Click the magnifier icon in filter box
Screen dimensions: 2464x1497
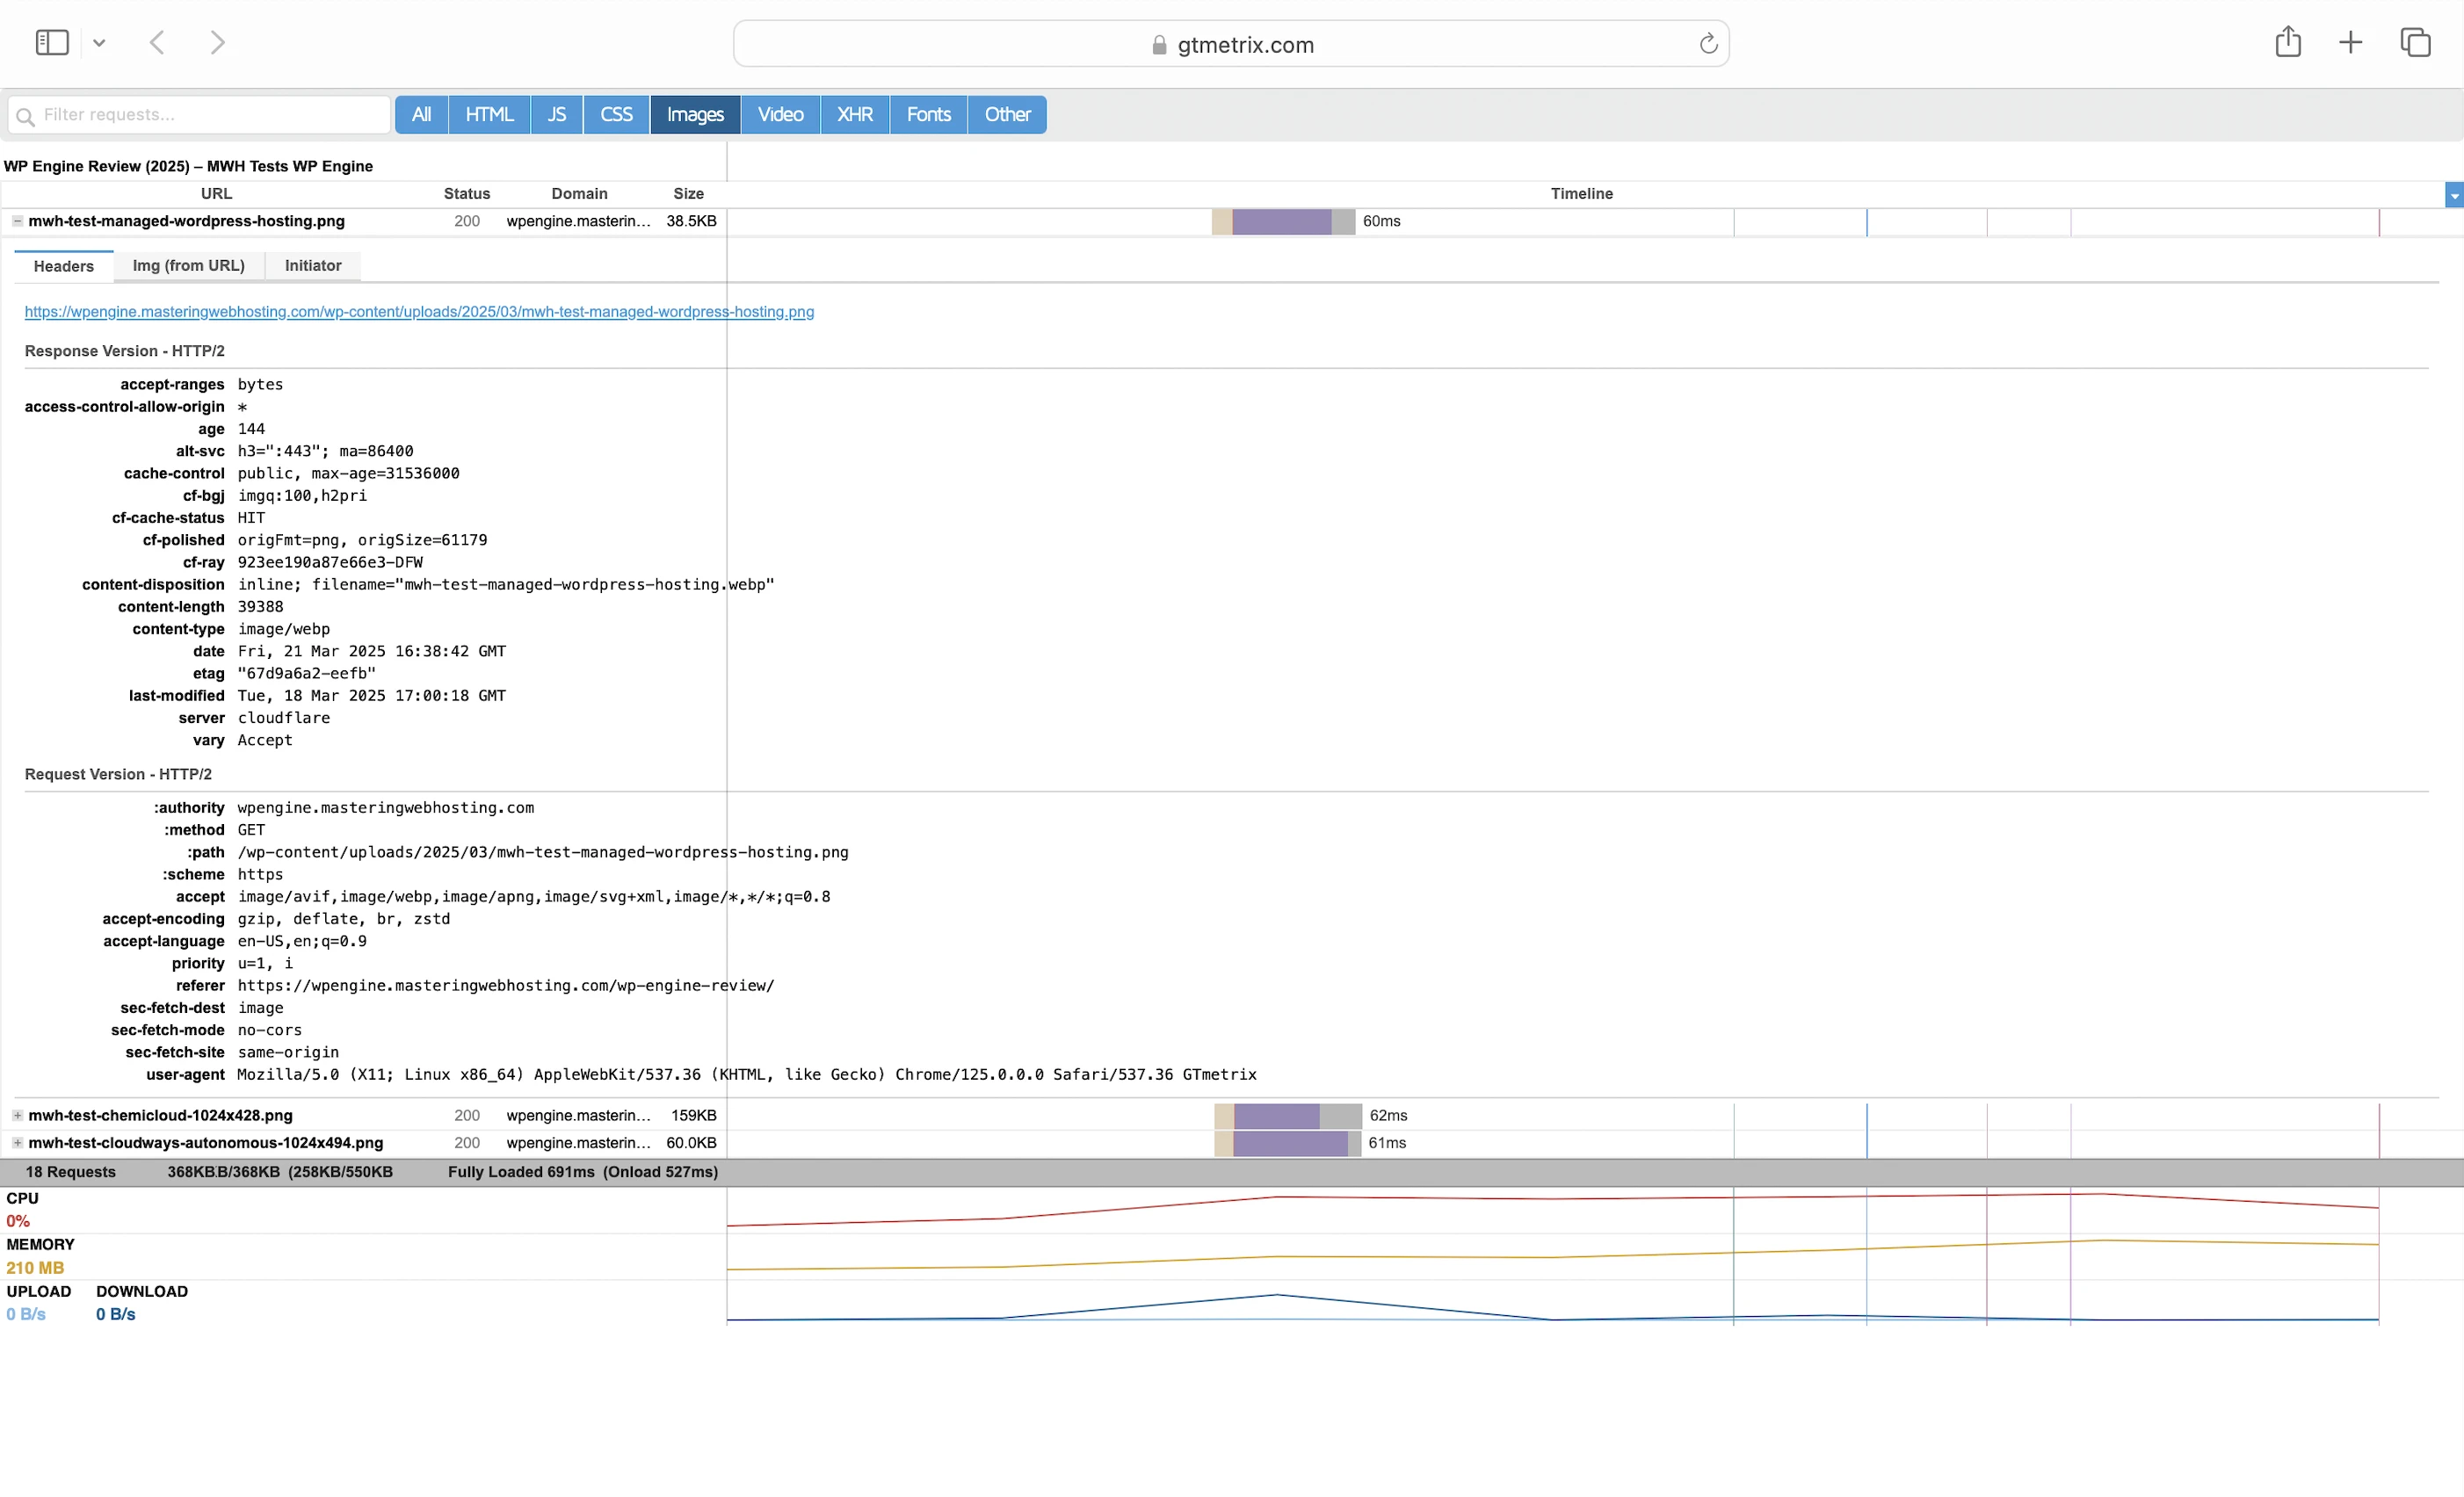click(26, 116)
